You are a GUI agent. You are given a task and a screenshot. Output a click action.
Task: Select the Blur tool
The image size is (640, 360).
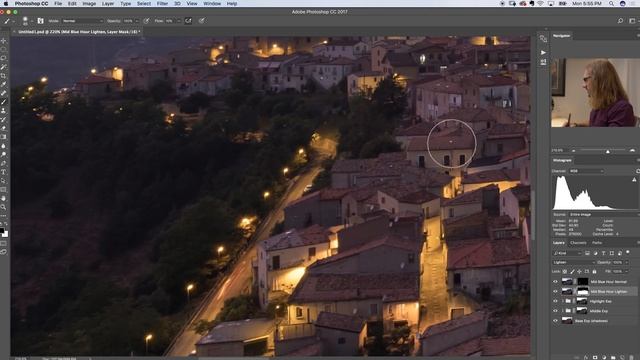coord(4,146)
